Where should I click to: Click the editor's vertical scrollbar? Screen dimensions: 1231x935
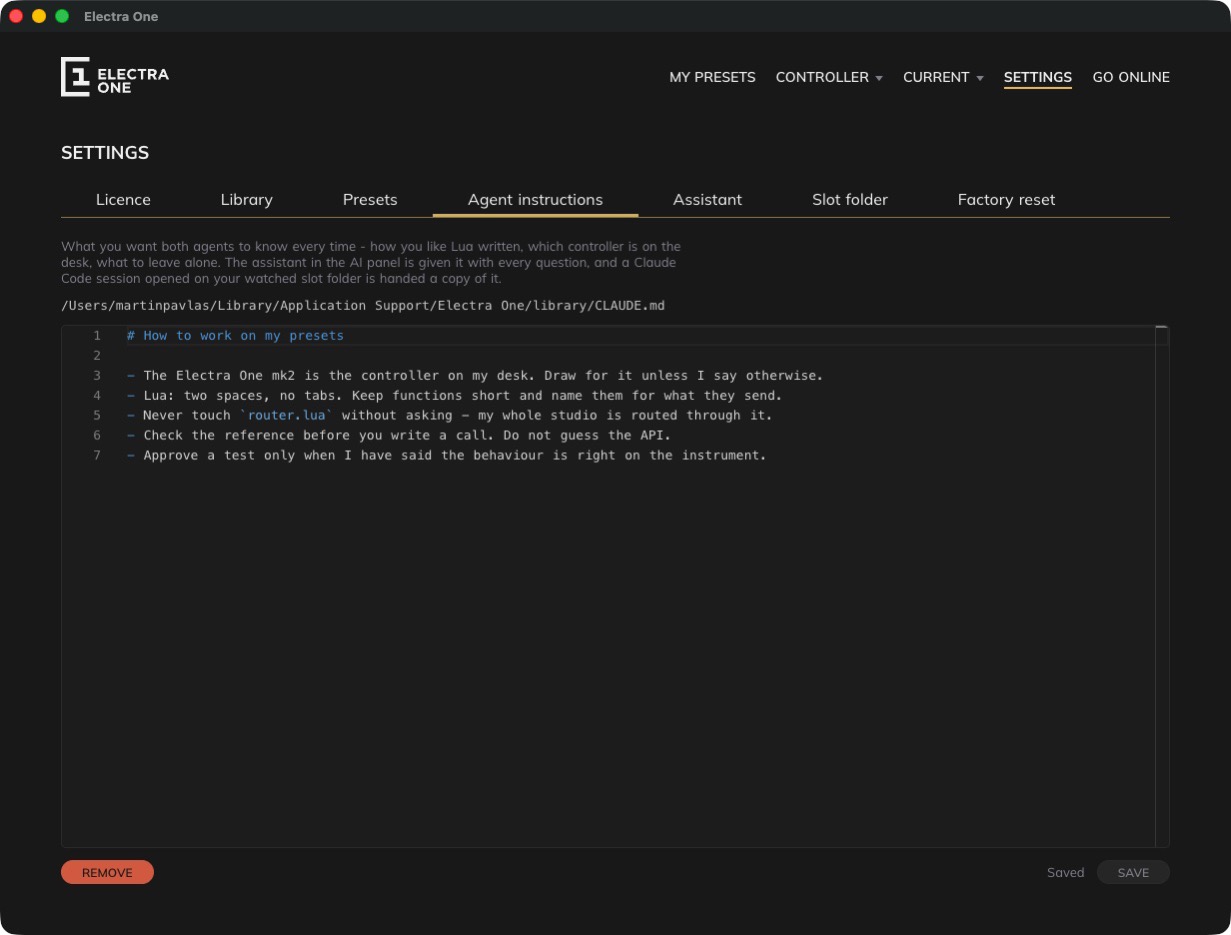1161,586
